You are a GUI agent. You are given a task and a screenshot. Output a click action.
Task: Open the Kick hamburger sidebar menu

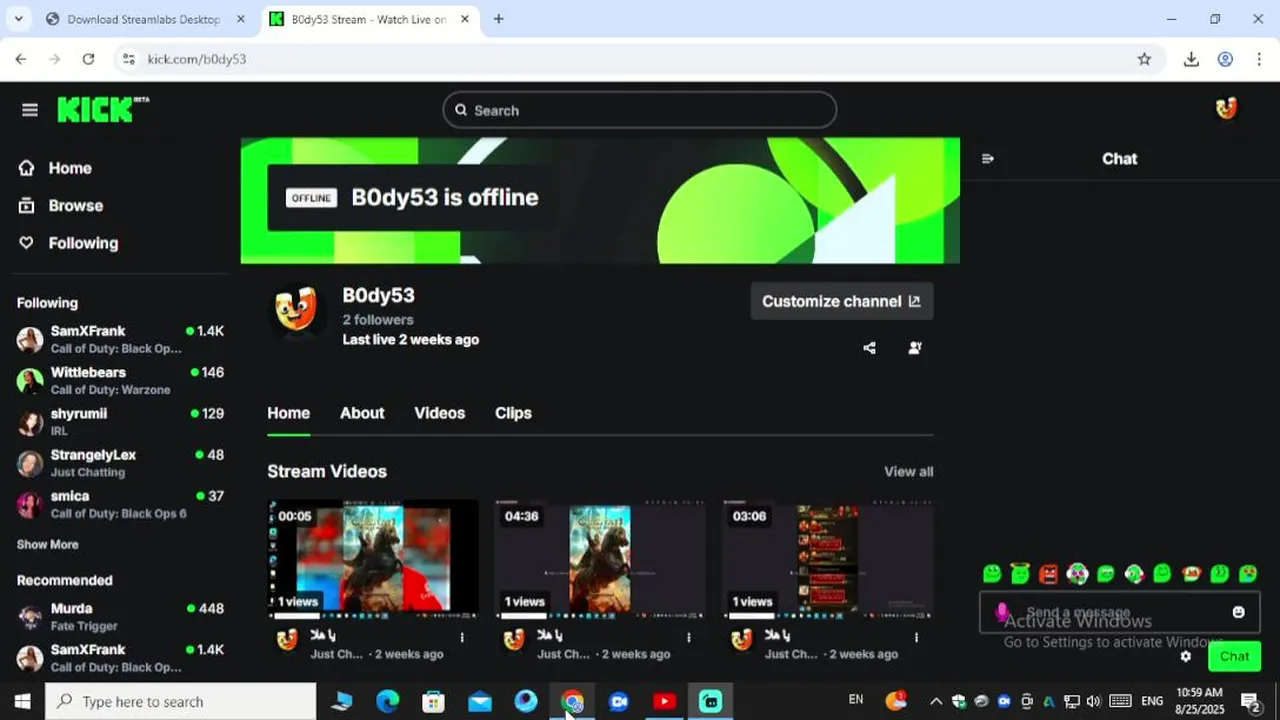coord(30,110)
